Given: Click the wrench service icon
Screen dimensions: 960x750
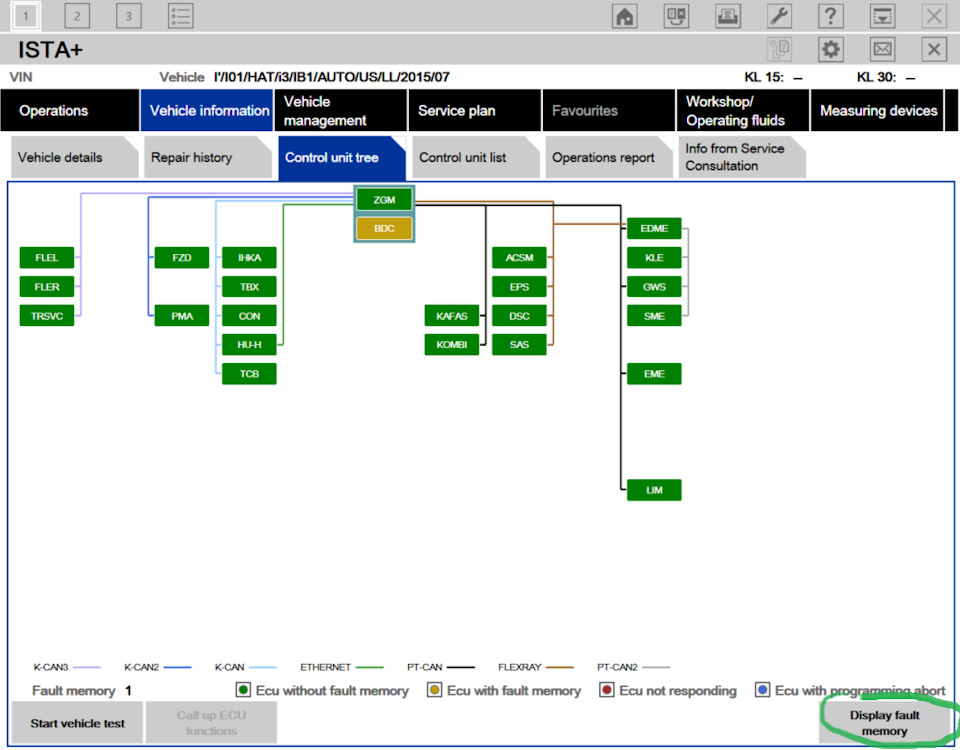Looking at the screenshot, I should click(x=779, y=16).
